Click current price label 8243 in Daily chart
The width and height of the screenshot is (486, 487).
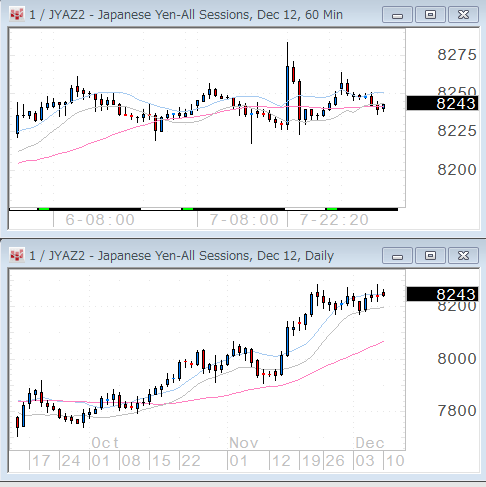coord(442,294)
